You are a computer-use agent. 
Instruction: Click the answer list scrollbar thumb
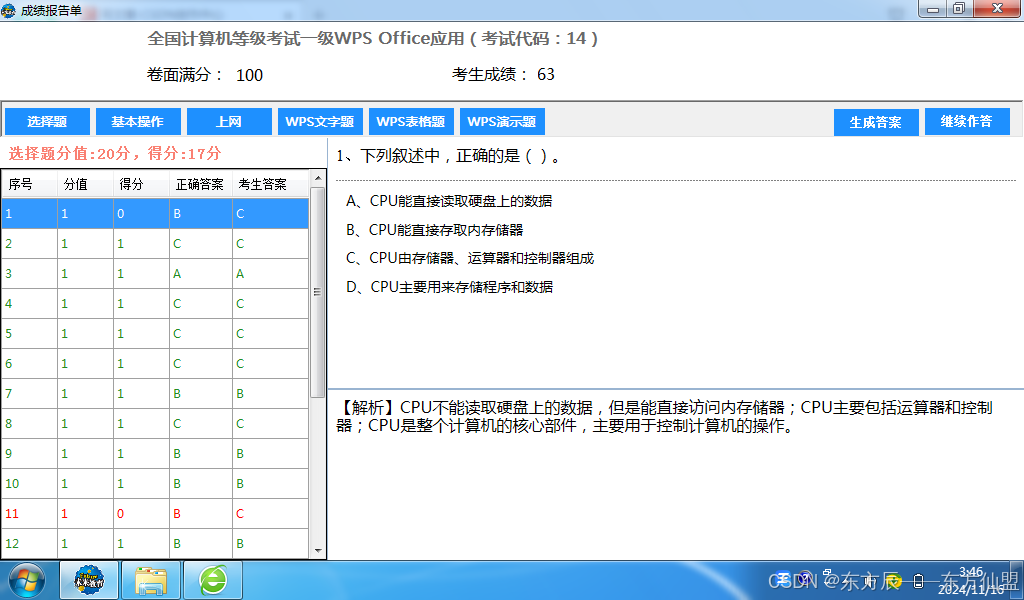[x=317, y=292]
